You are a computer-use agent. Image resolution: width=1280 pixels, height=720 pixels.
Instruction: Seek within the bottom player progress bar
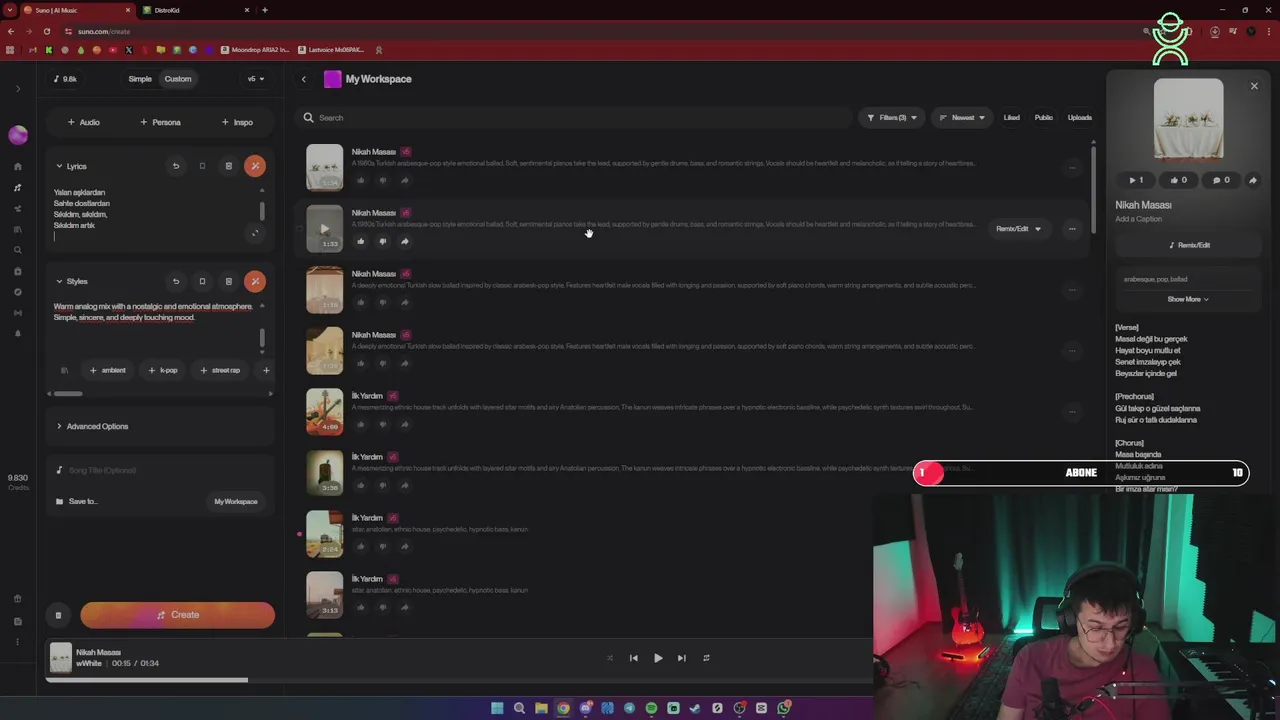tap(458, 680)
